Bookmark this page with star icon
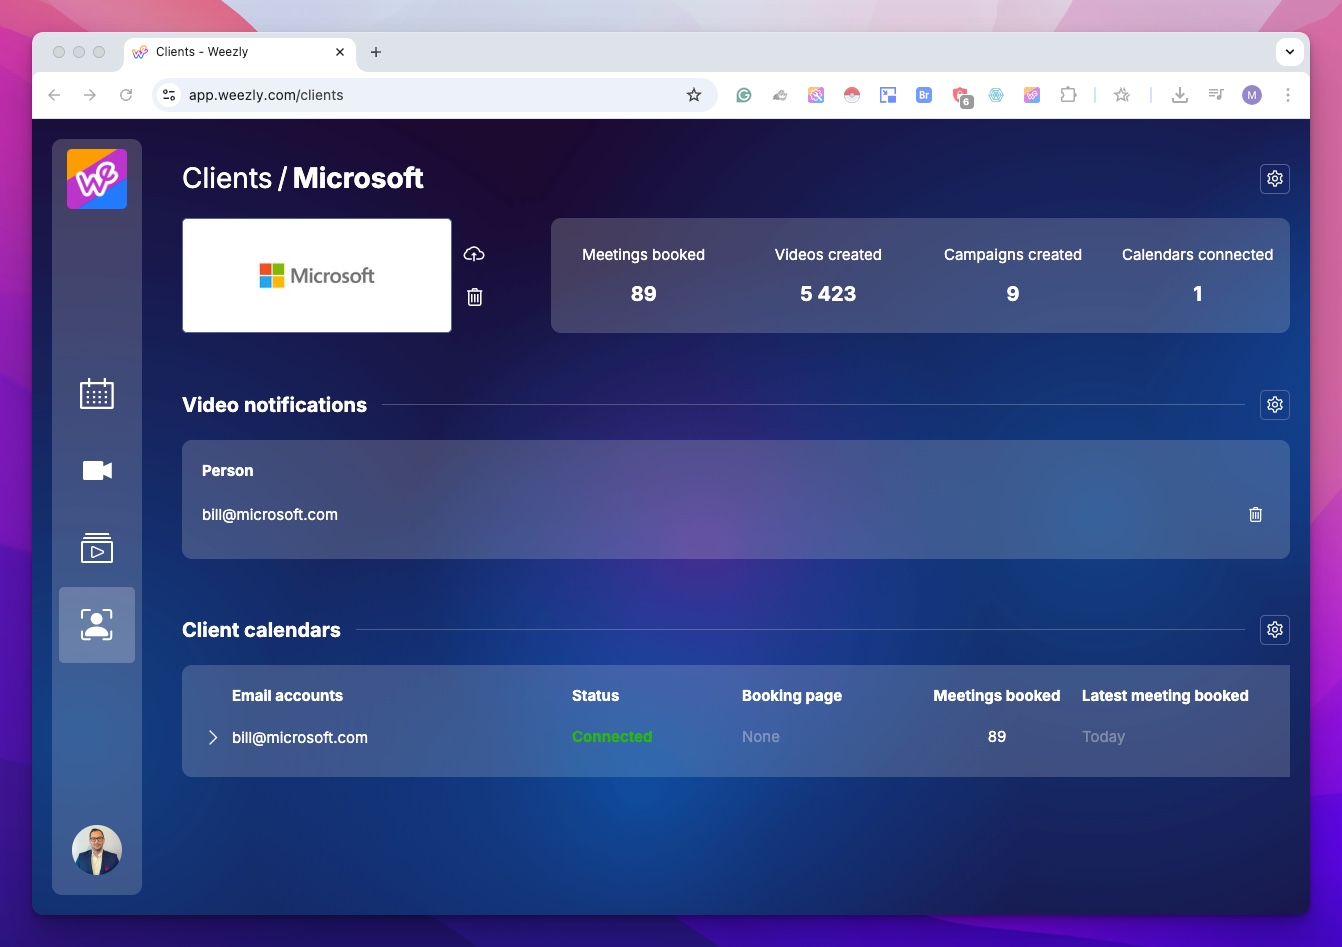Screen dimensions: 1342x947 coord(694,95)
